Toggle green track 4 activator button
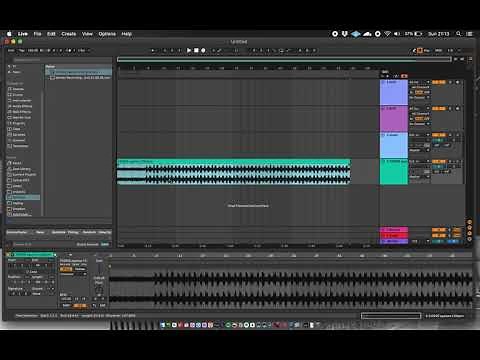This screenshot has height=360, width=480. pyautogui.click(x=439, y=161)
